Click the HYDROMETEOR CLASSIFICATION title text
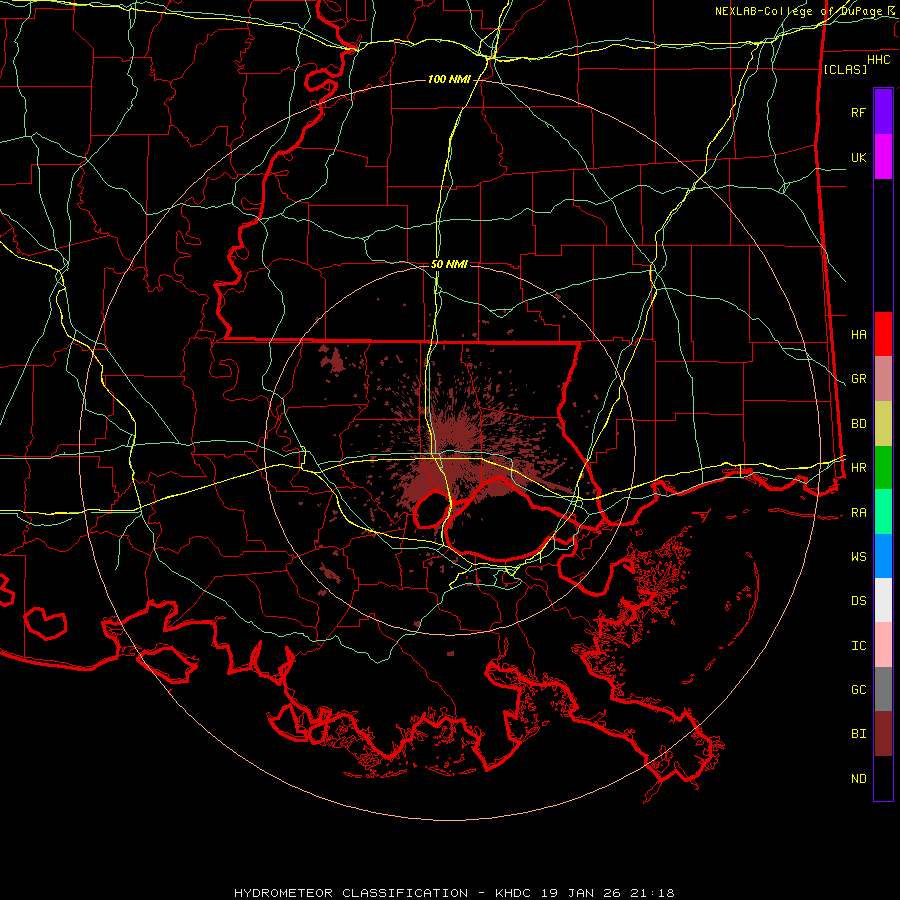This screenshot has height=900, width=900. click(x=351, y=893)
